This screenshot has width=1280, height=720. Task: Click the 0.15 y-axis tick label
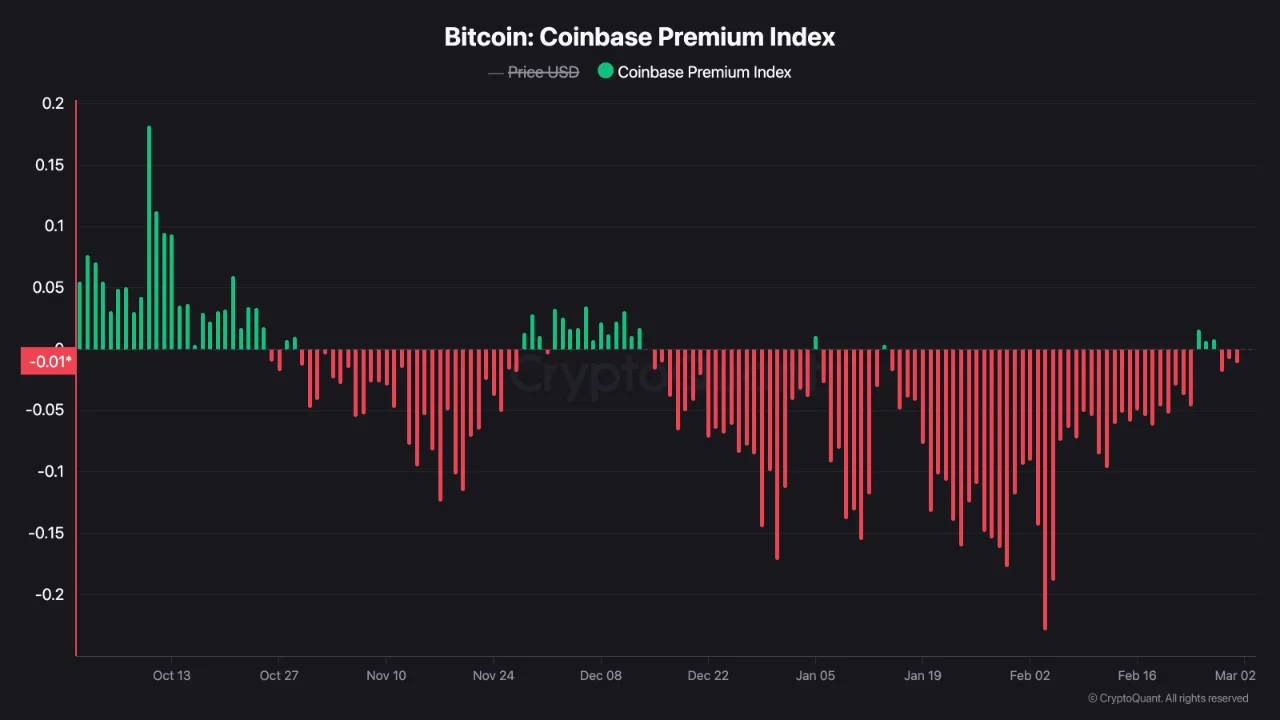point(49,165)
